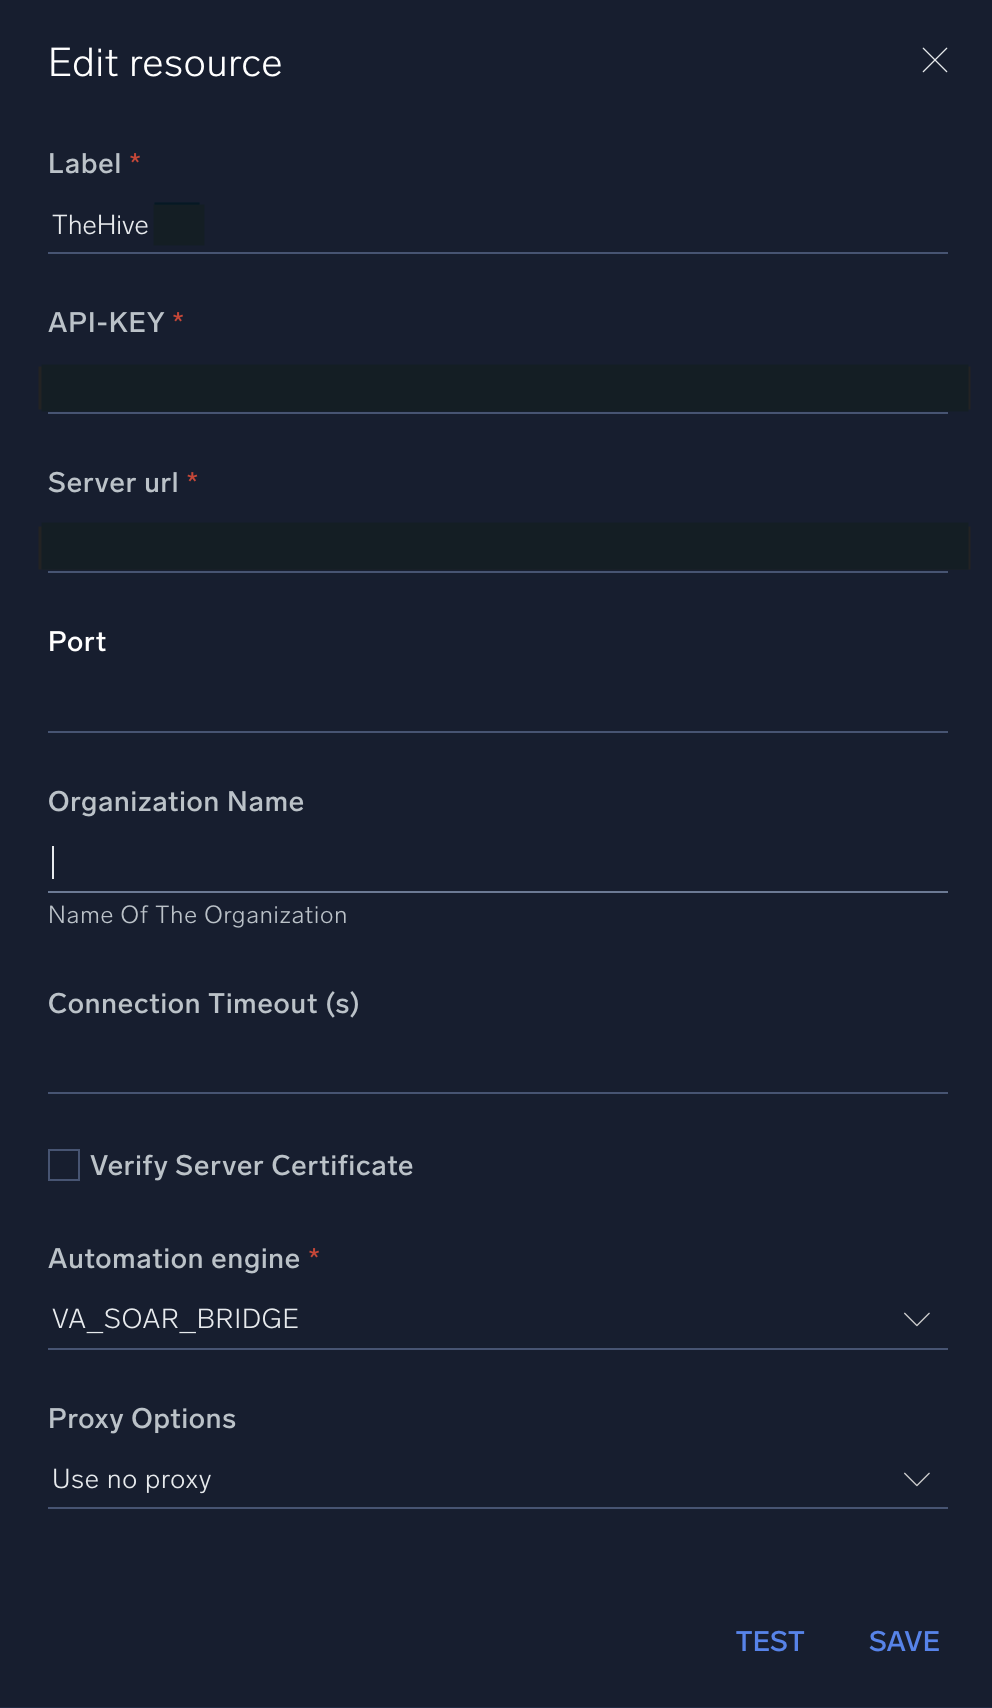This screenshot has height=1708, width=992.
Task: Click the Edit resource dialog title
Action: coord(164,62)
